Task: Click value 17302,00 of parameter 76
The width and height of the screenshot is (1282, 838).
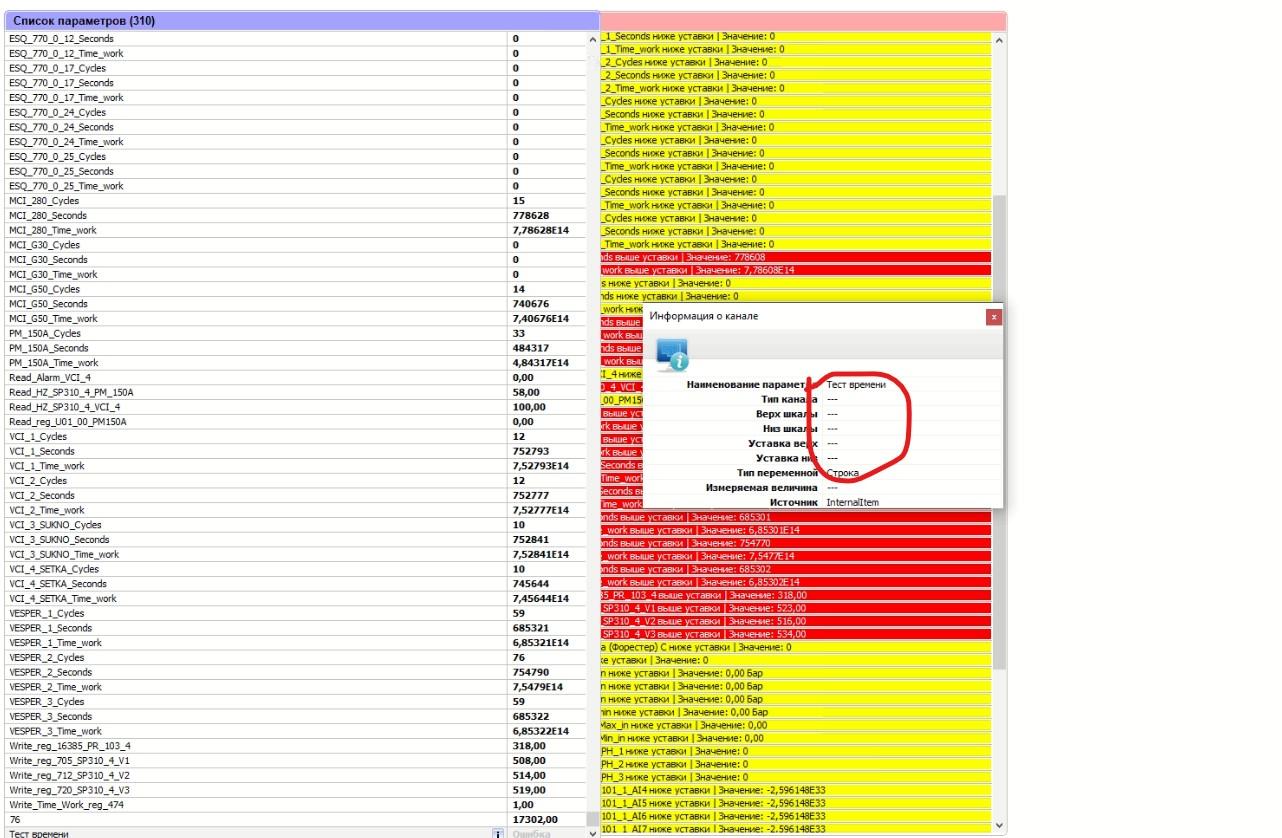Action: click(533, 819)
